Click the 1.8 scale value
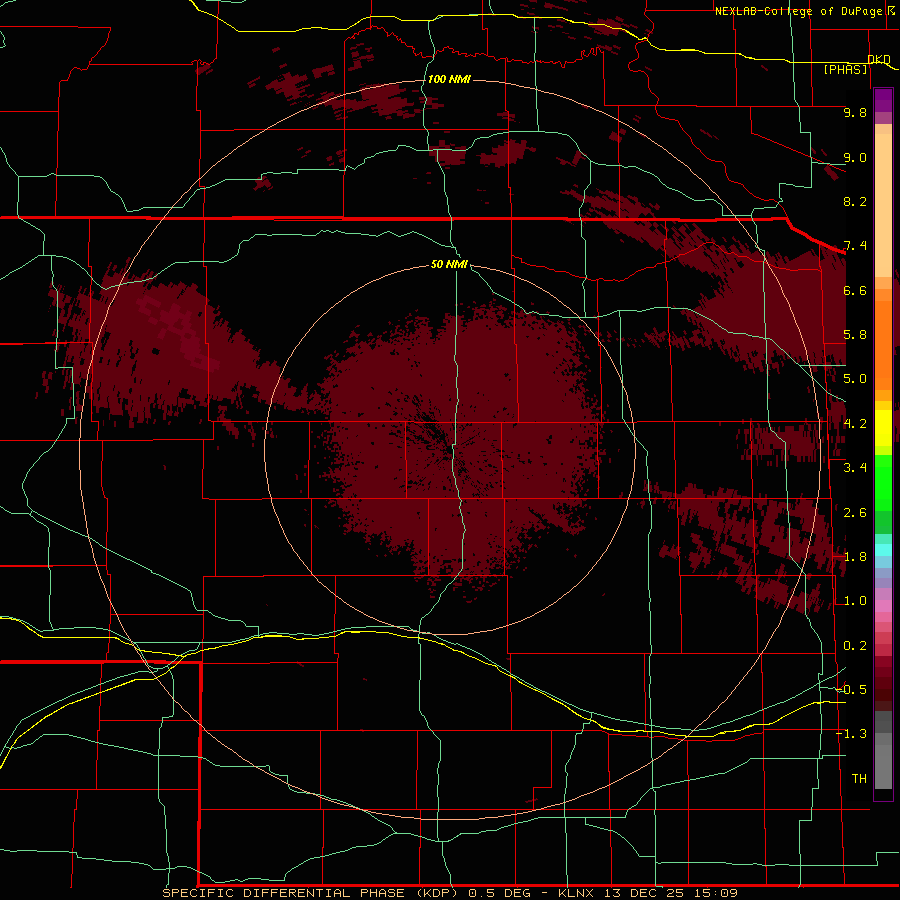Viewport: 900px width, 900px height. (855, 557)
